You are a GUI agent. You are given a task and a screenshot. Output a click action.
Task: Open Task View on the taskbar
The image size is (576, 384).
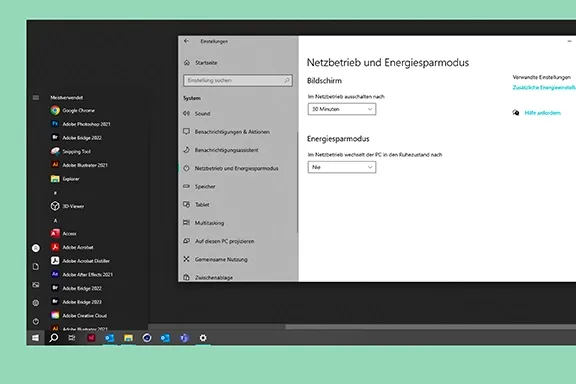click(x=72, y=338)
